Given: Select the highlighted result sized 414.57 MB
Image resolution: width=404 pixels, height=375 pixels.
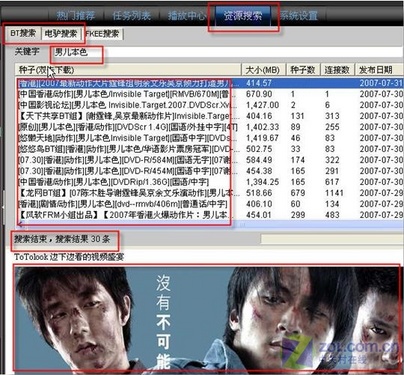Looking at the screenshot, I should pos(210,83).
